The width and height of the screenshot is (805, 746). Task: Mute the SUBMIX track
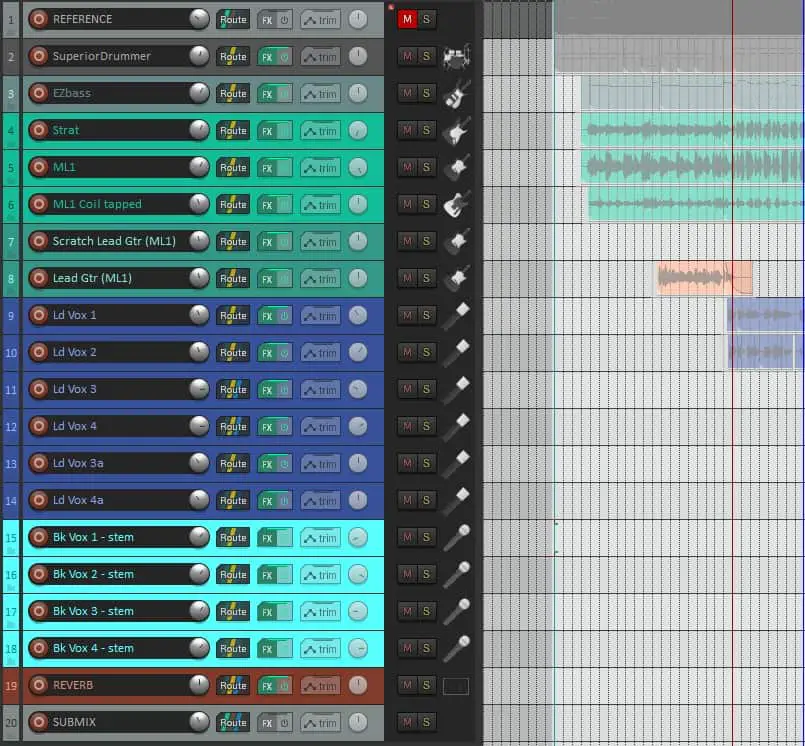[x=407, y=722]
